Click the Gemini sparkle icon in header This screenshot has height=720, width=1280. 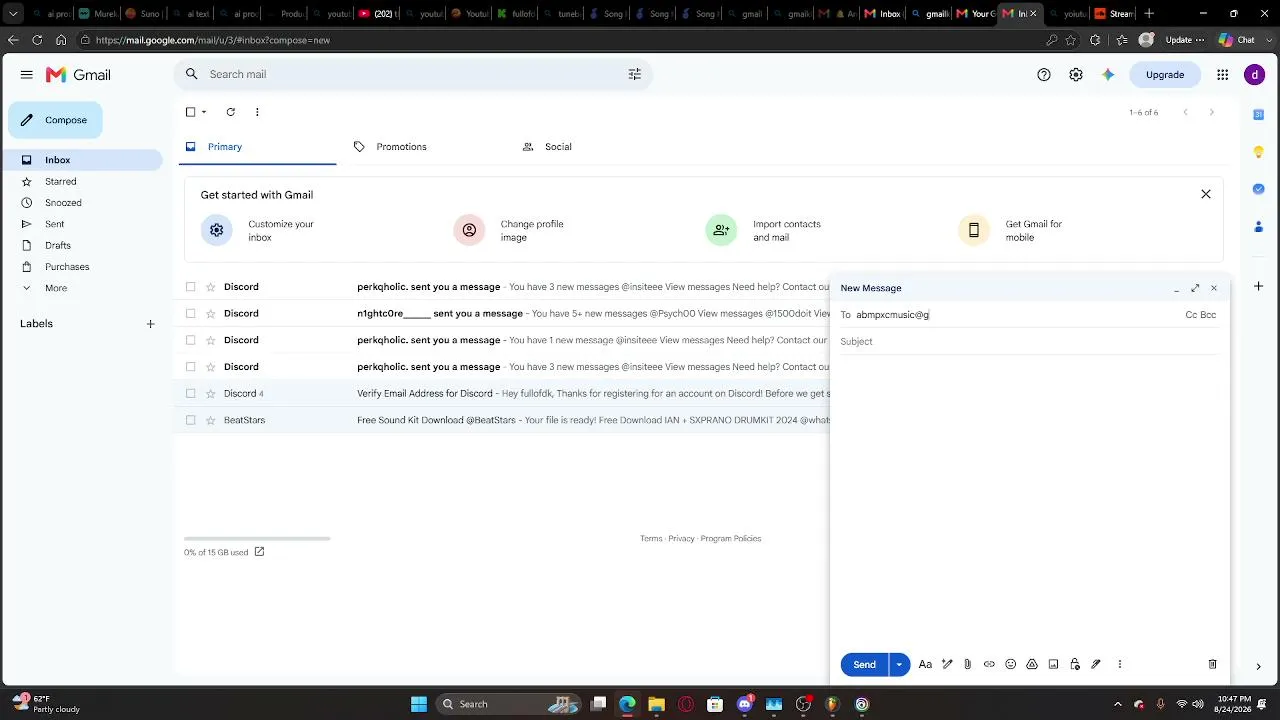pos(1108,75)
